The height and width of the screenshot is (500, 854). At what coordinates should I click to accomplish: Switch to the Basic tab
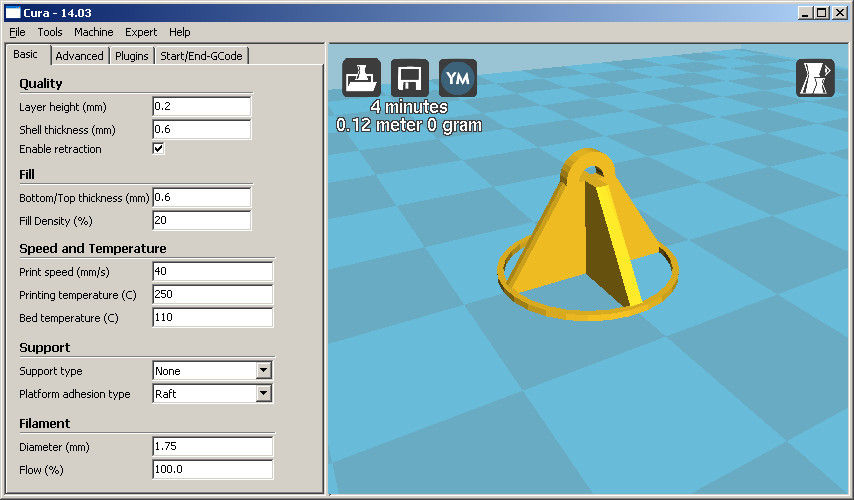click(x=26, y=54)
